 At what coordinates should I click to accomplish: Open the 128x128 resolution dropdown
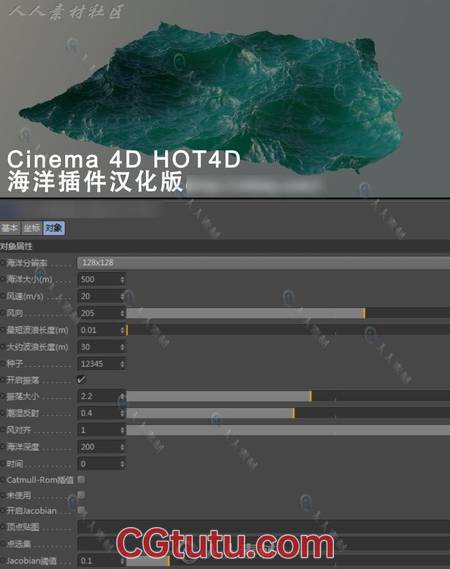263,262
